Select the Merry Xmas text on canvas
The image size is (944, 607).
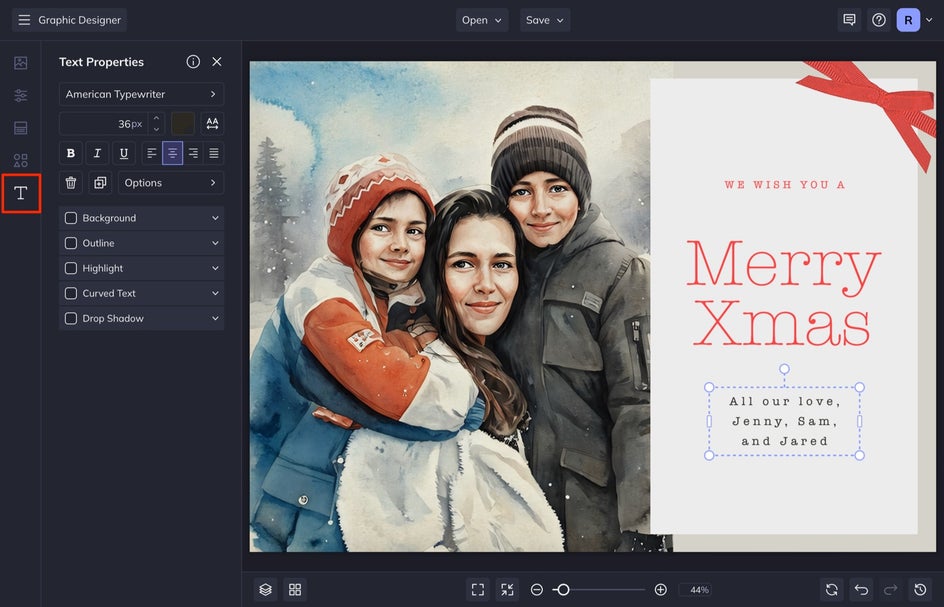click(783, 293)
